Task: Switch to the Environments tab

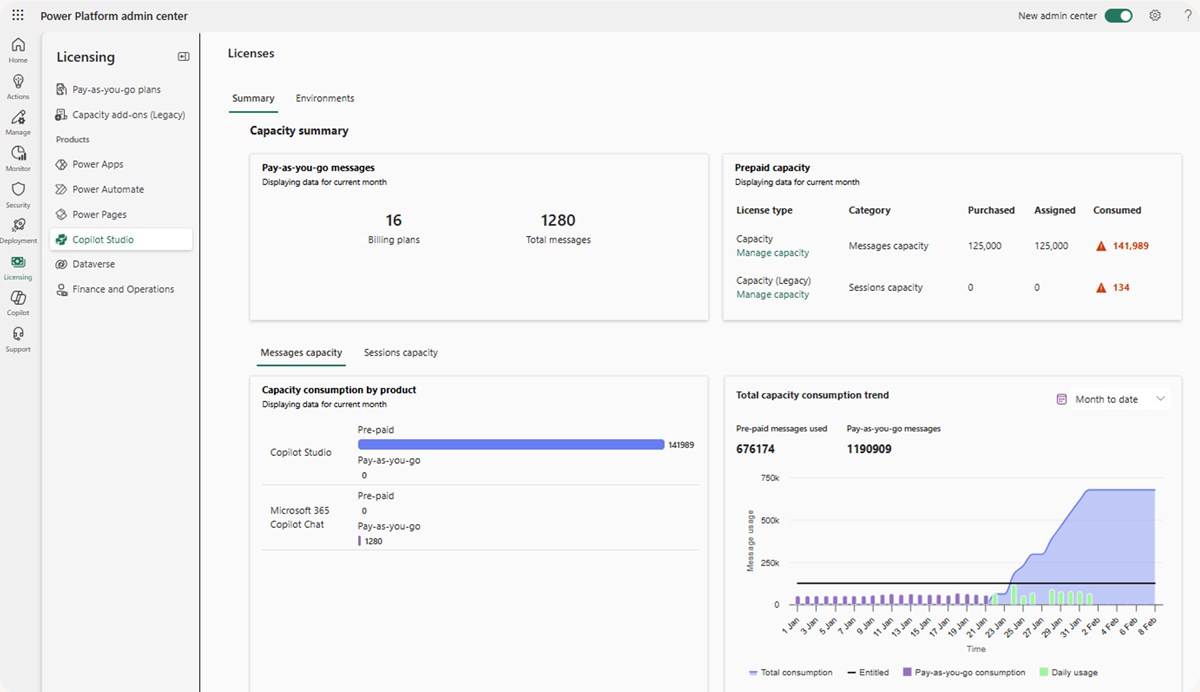Action: [324, 98]
